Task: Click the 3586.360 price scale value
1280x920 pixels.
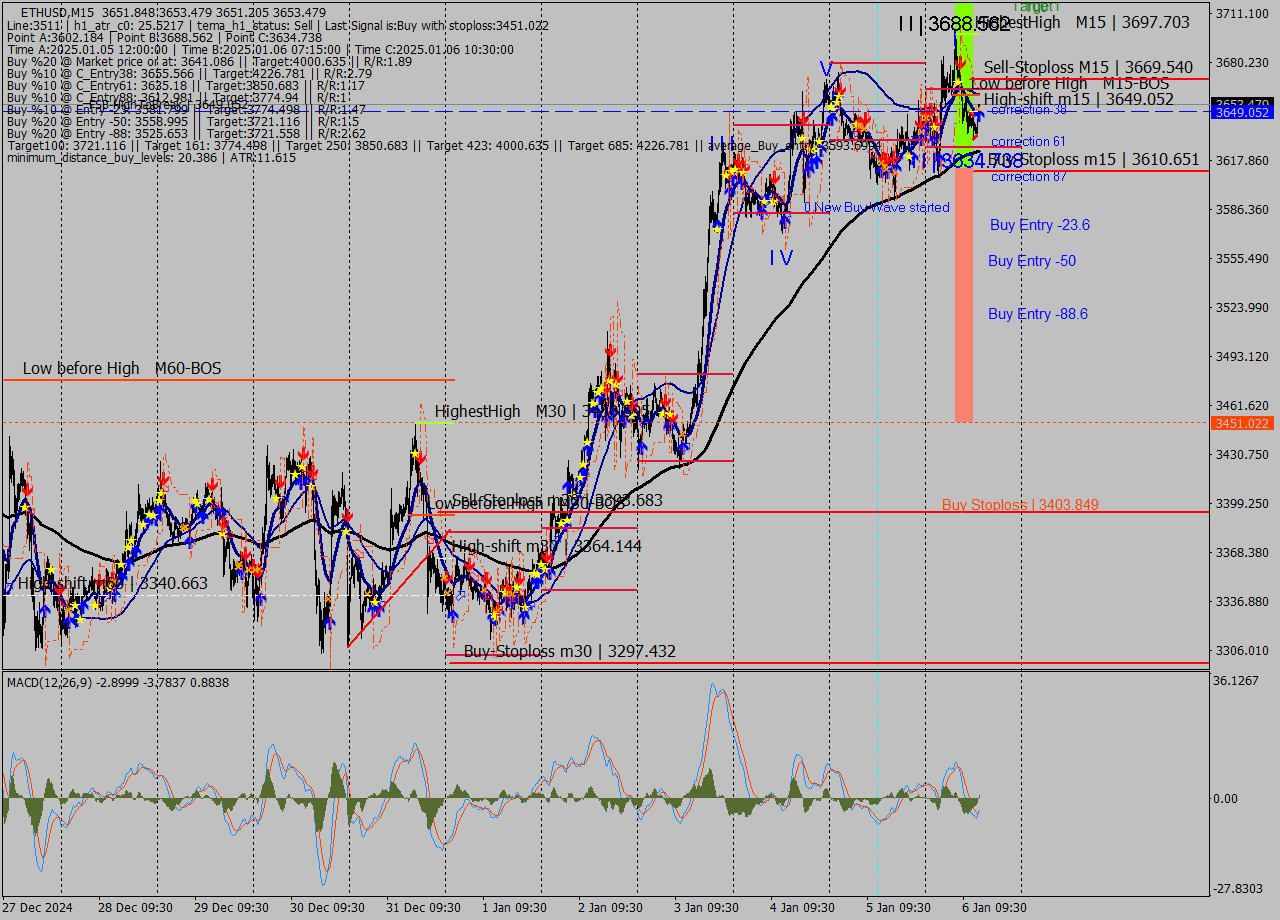Action: pos(1242,209)
